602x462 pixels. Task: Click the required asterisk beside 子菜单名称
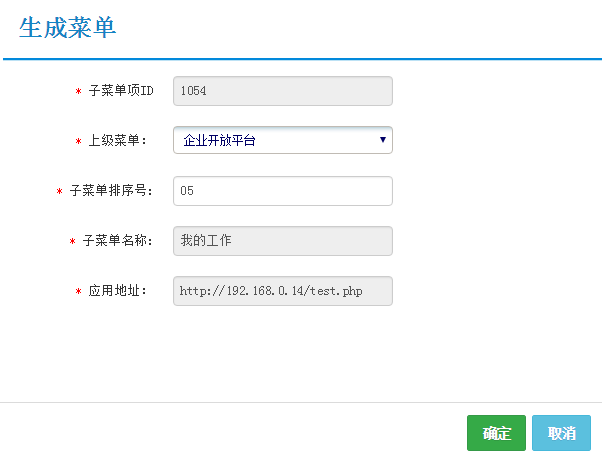tap(72, 242)
